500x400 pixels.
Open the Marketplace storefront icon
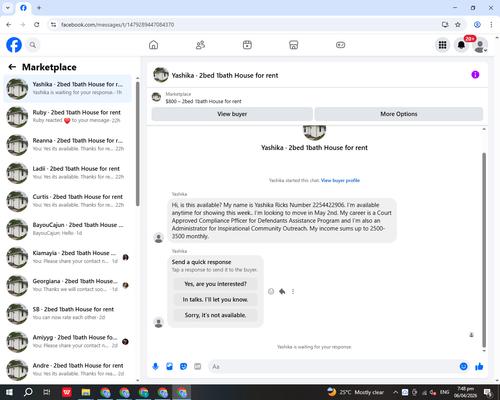coord(294,45)
